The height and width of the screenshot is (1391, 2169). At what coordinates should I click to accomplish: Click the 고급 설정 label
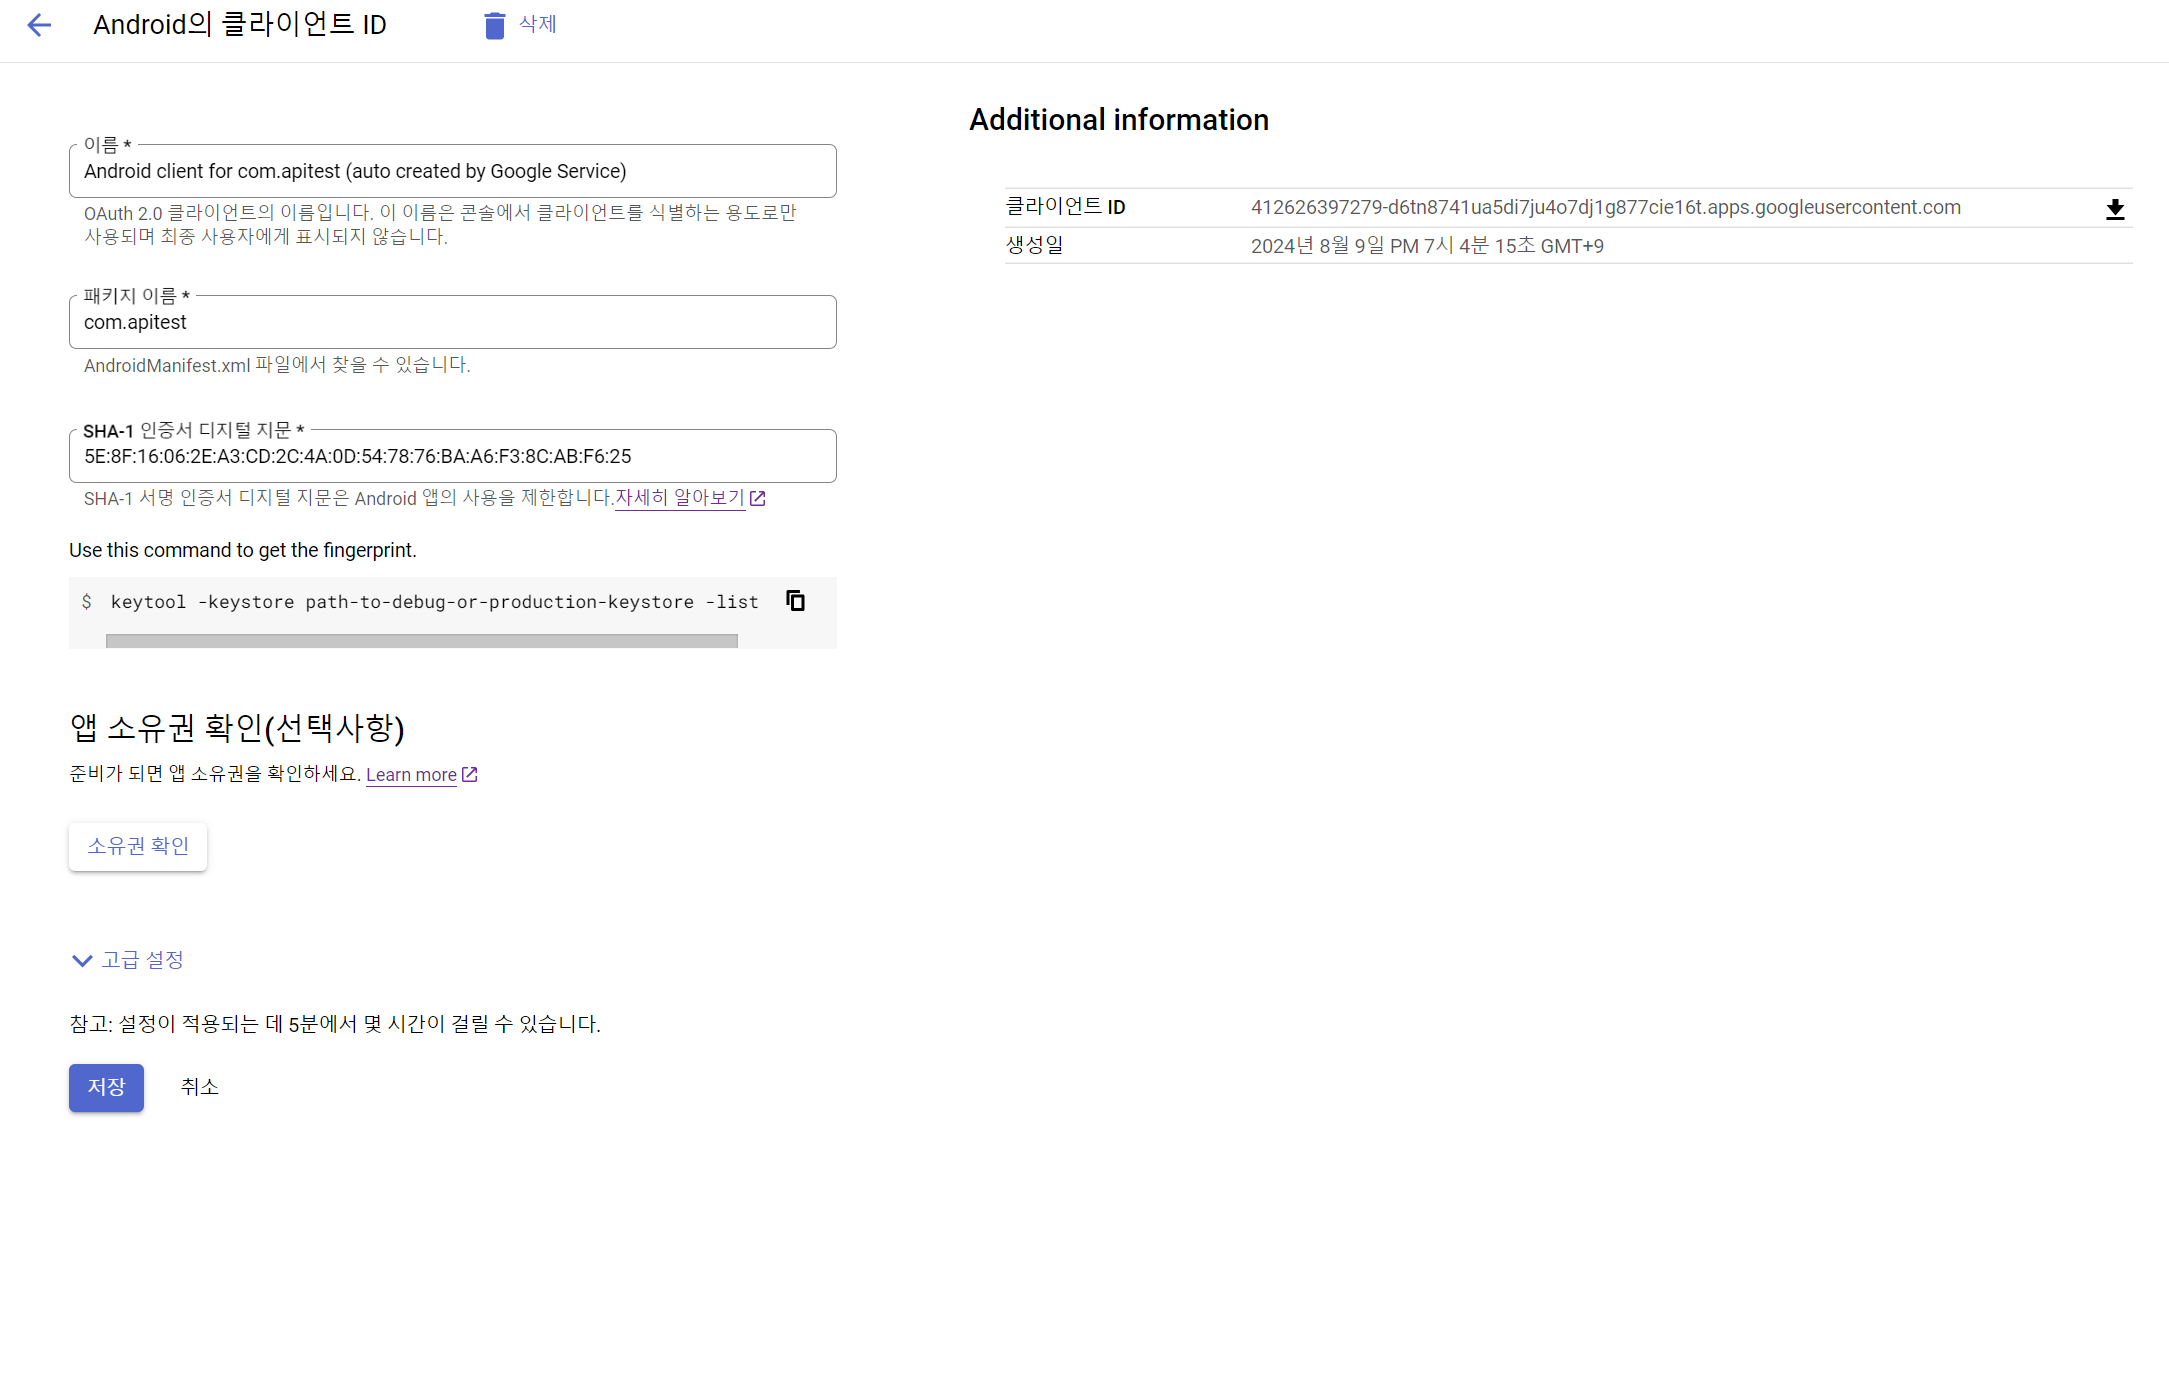(143, 960)
